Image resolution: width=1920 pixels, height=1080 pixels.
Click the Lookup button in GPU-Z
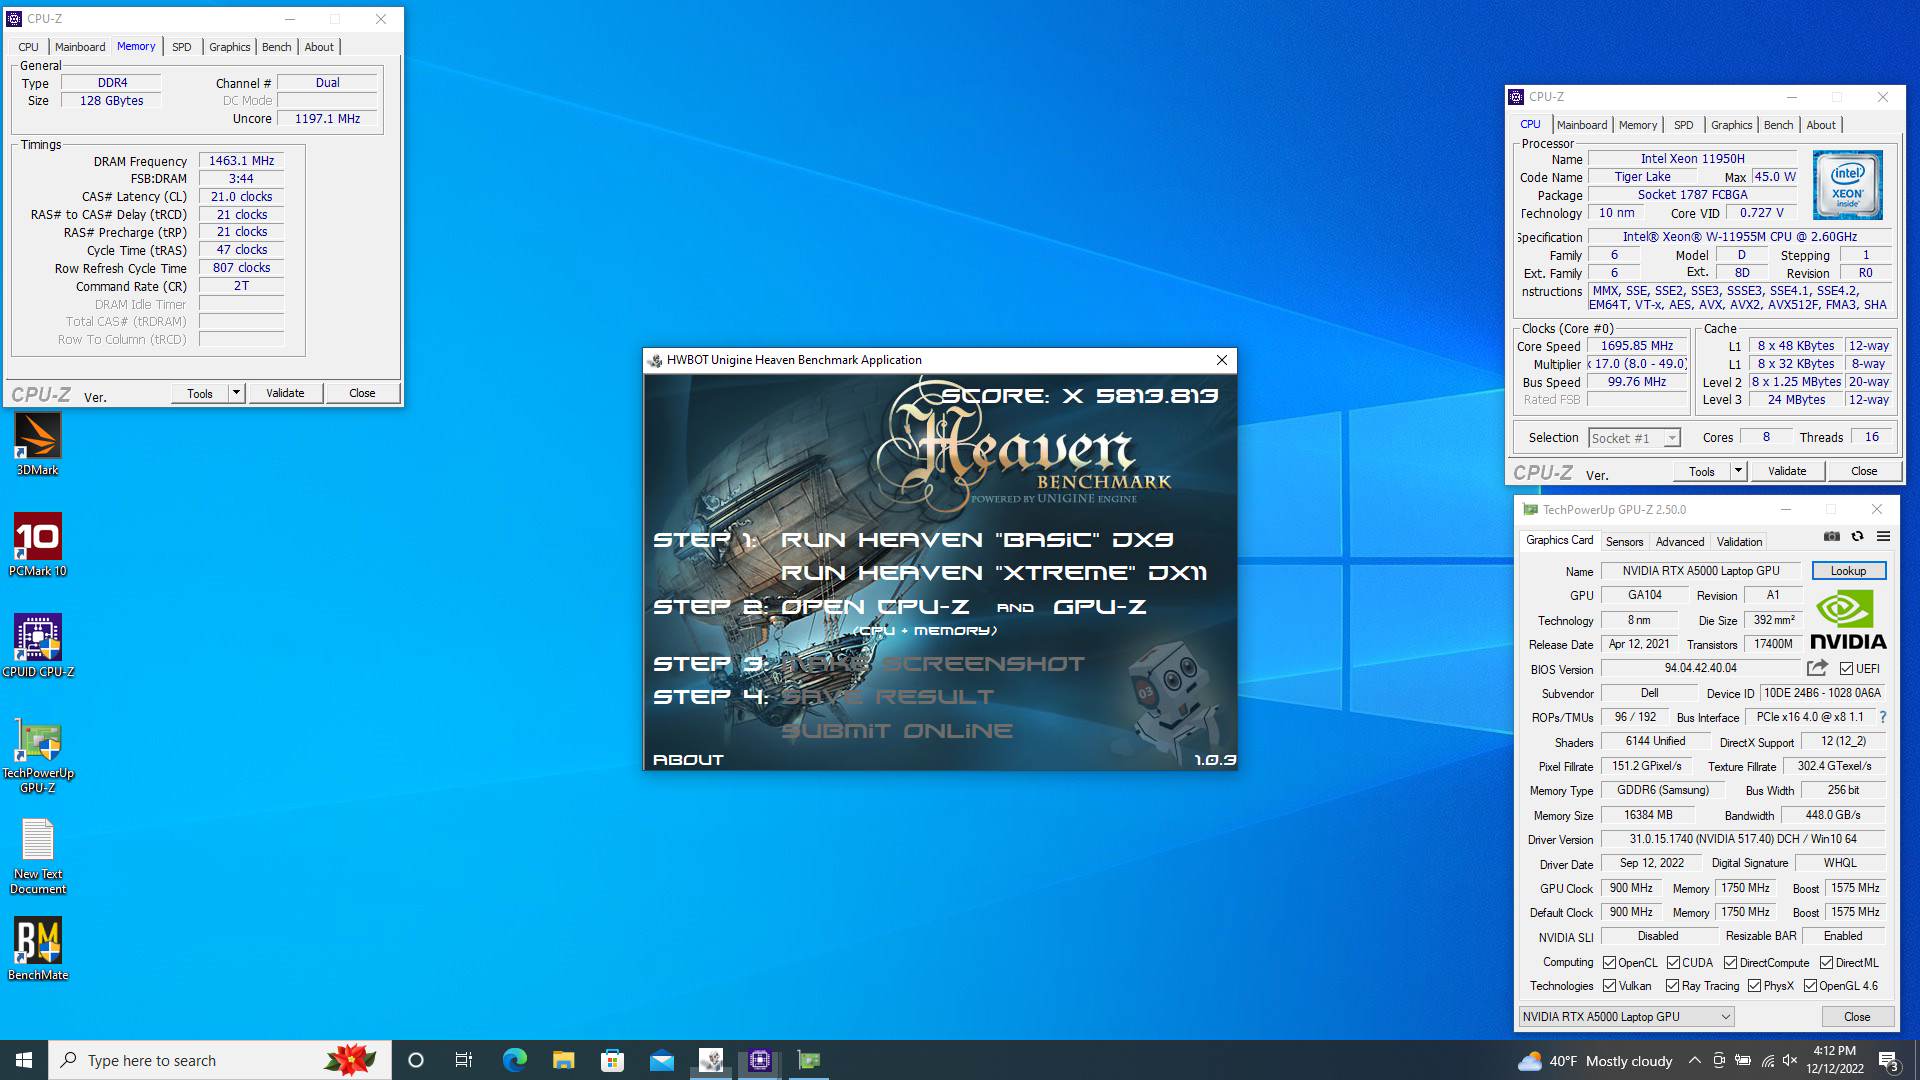point(1848,571)
